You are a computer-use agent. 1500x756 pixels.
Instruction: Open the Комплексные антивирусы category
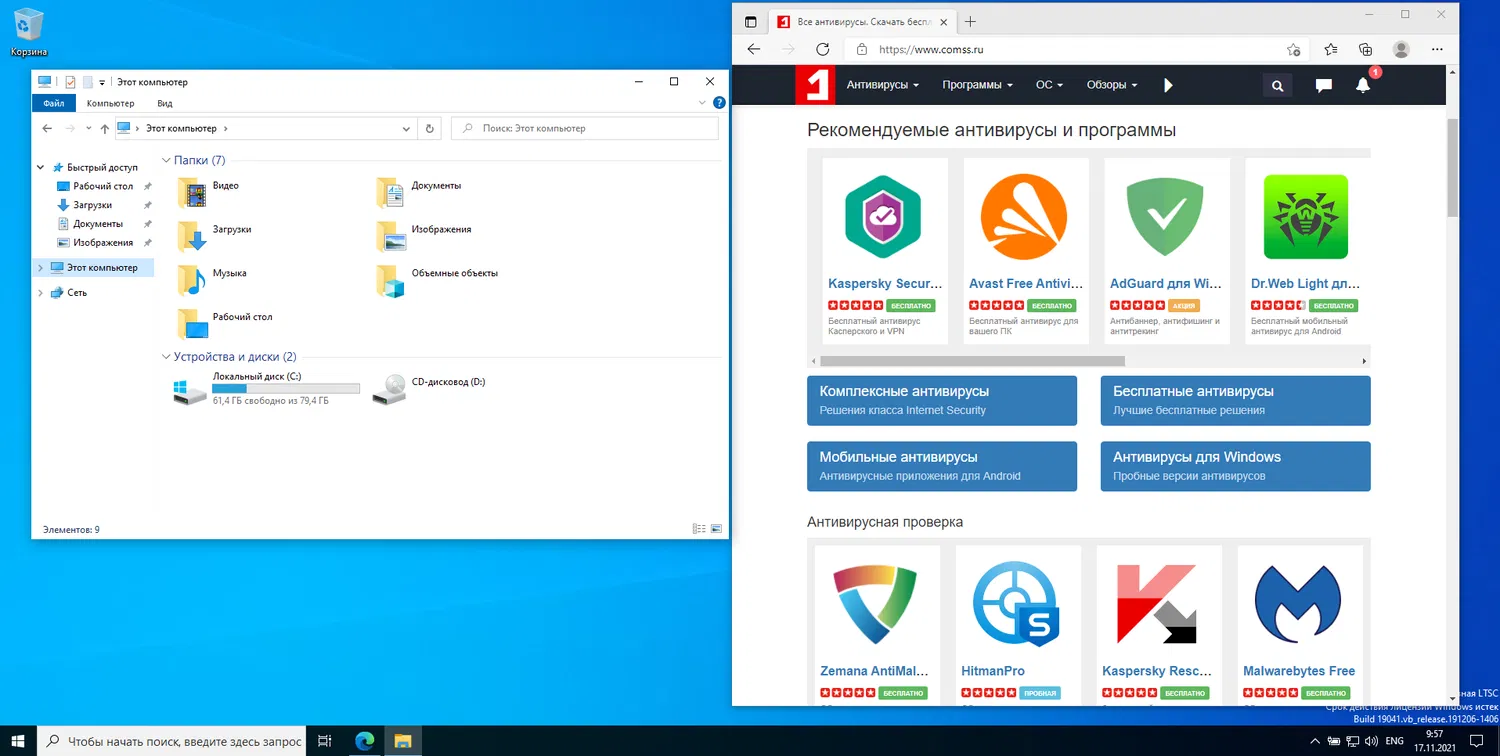coord(942,400)
